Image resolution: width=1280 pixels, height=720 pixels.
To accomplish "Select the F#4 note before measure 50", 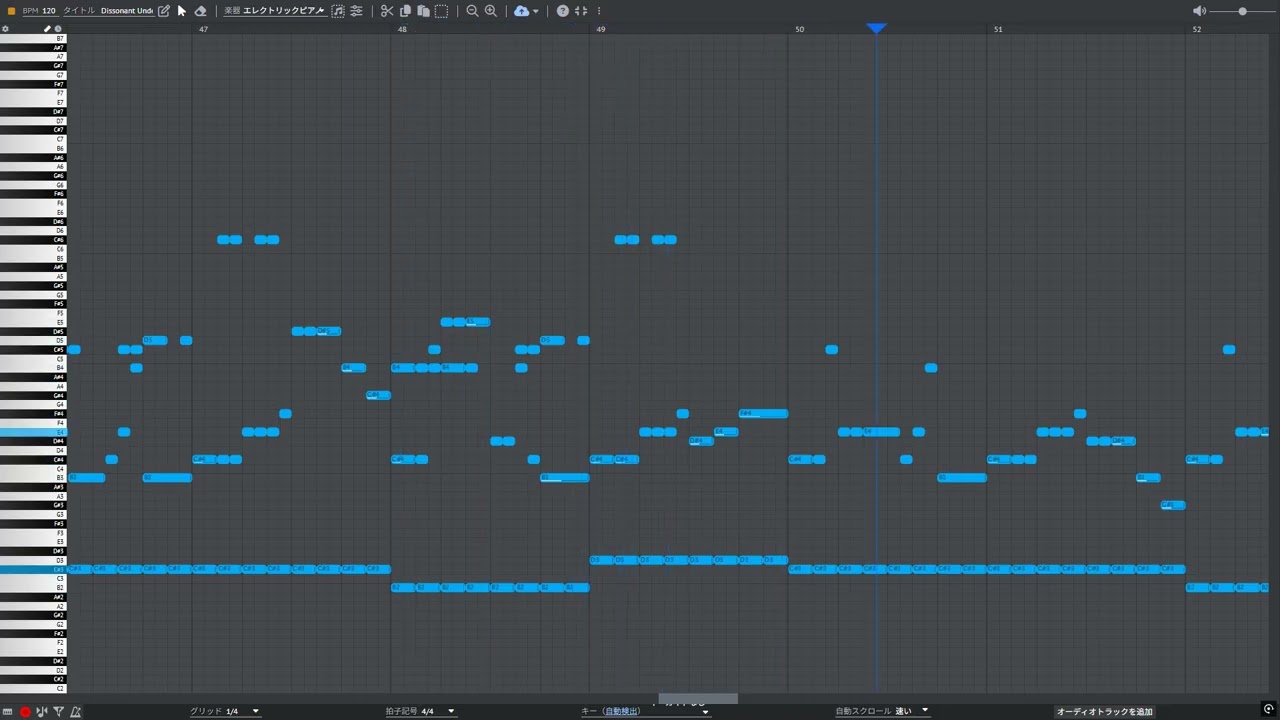I will point(763,413).
